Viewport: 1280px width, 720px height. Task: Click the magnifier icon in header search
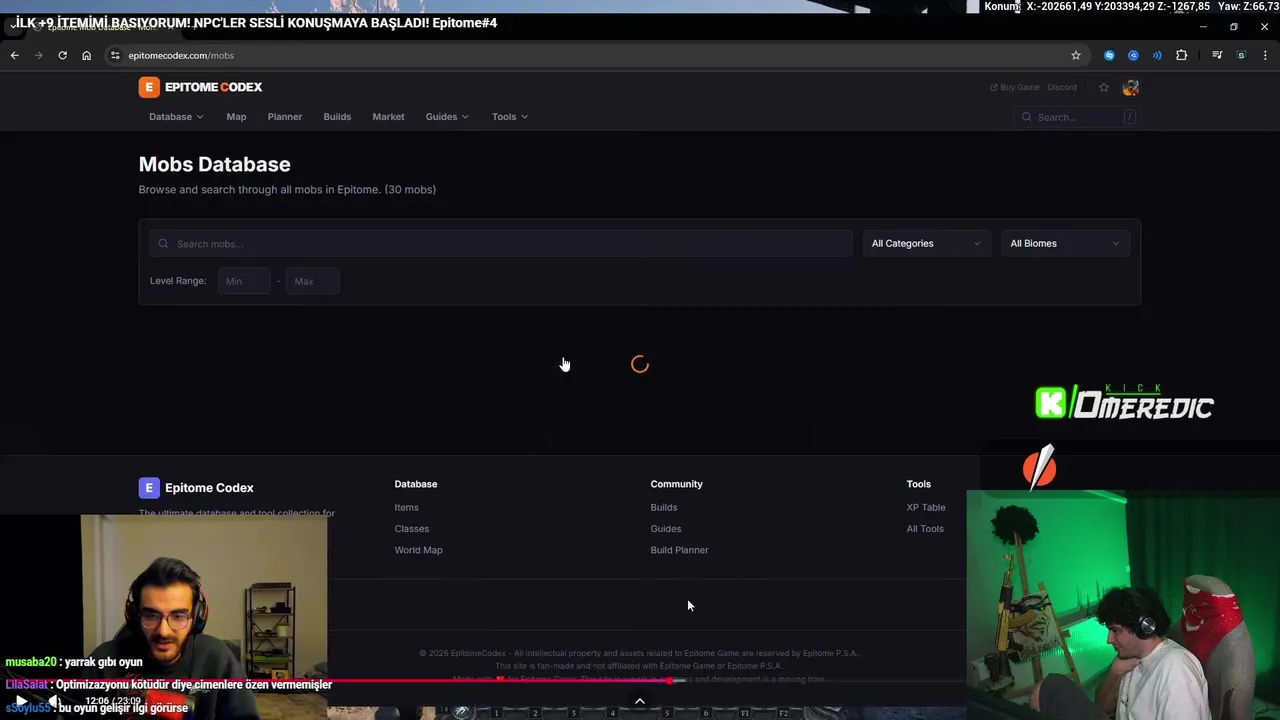1027,117
